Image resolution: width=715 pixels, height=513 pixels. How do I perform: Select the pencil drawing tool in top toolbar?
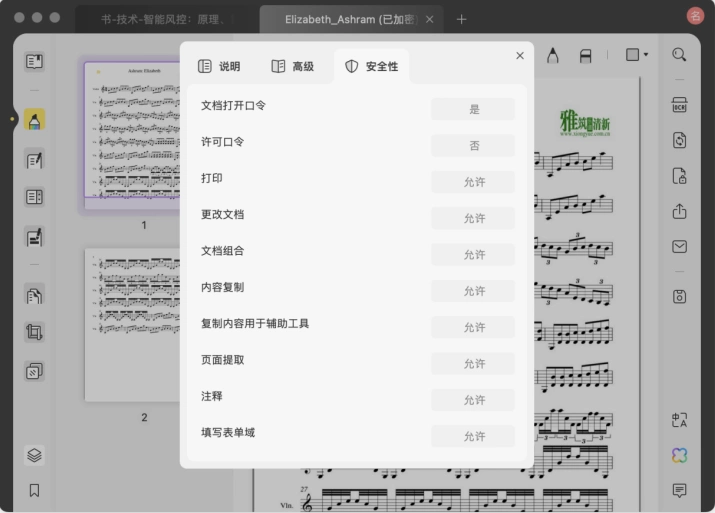[x=553, y=56]
